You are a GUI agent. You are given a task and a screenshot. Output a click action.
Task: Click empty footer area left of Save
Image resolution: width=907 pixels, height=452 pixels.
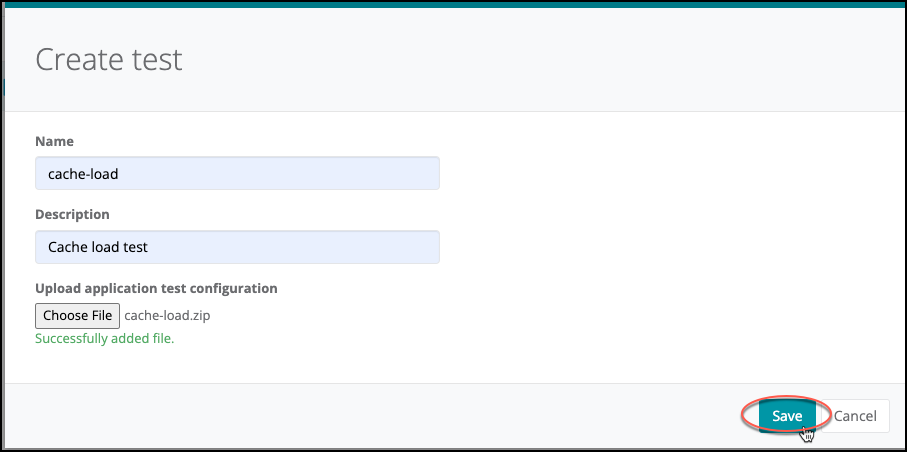tap(400, 416)
